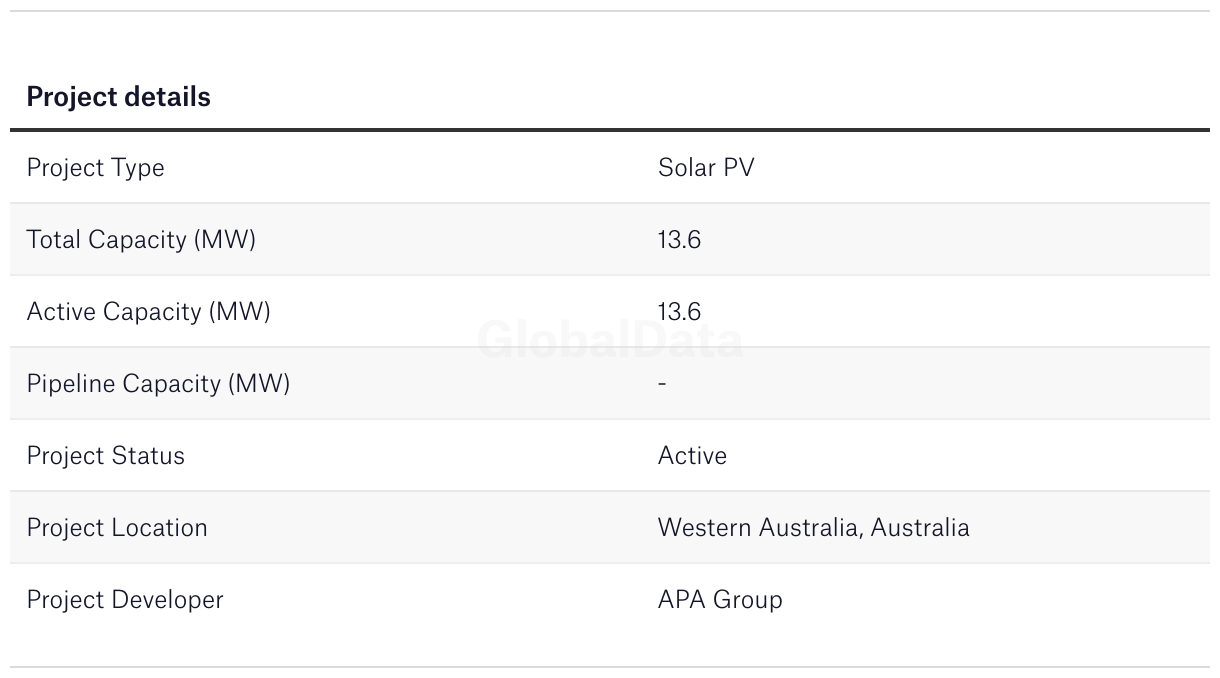The height and width of the screenshot is (678, 1220).
Task: Click the Active value for Project Status
Action: tap(692, 455)
